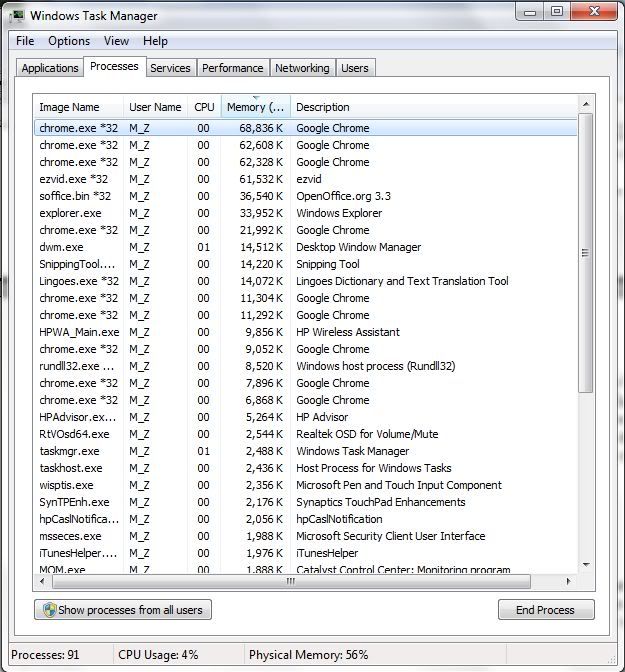Screen dimensions: 625x672
Task: Open the Options menu
Action: coord(69,41)
